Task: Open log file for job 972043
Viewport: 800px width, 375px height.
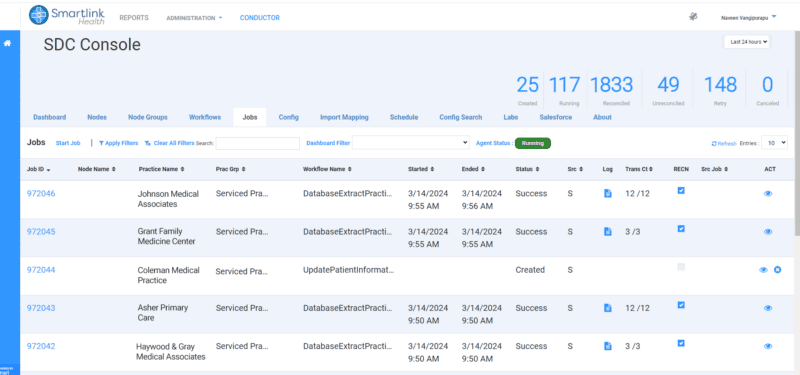Action: pos(608,308)
